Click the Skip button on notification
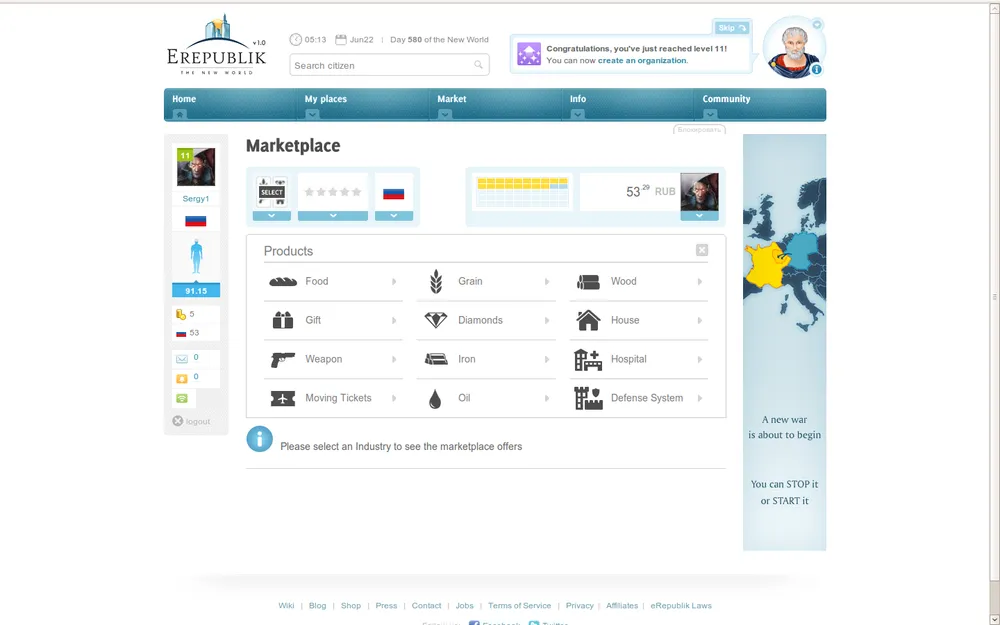Image resolution: width=1000 pixels, height=625 pixels. 732,27
